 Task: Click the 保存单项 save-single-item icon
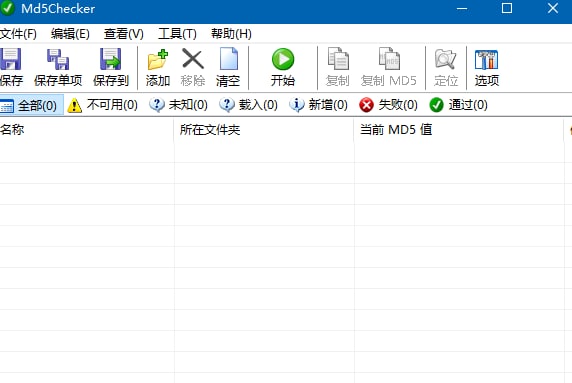[x=58, y=59]
